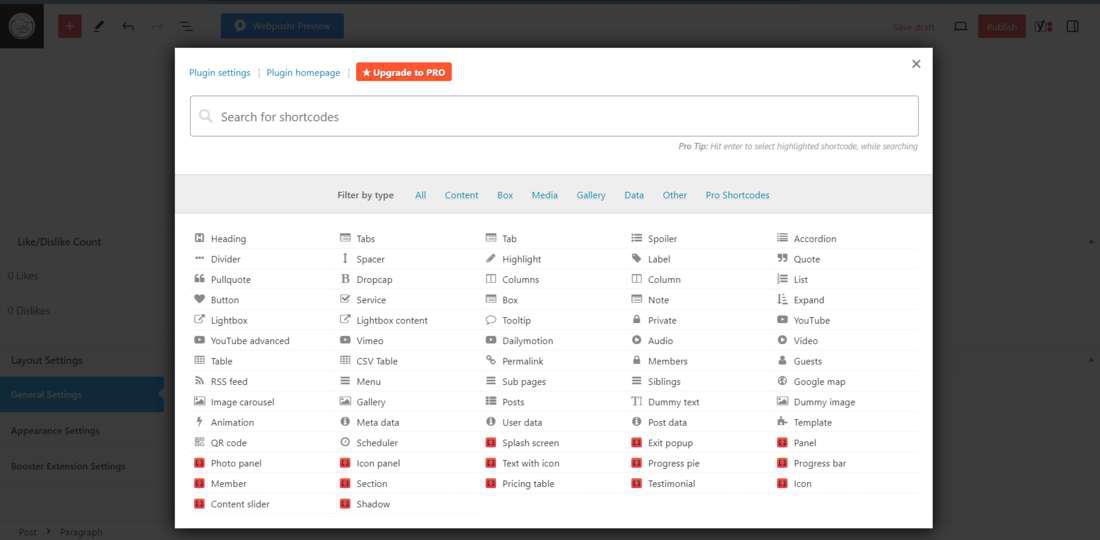Select the Pro Pricing table shortcode

click(520, 482)
